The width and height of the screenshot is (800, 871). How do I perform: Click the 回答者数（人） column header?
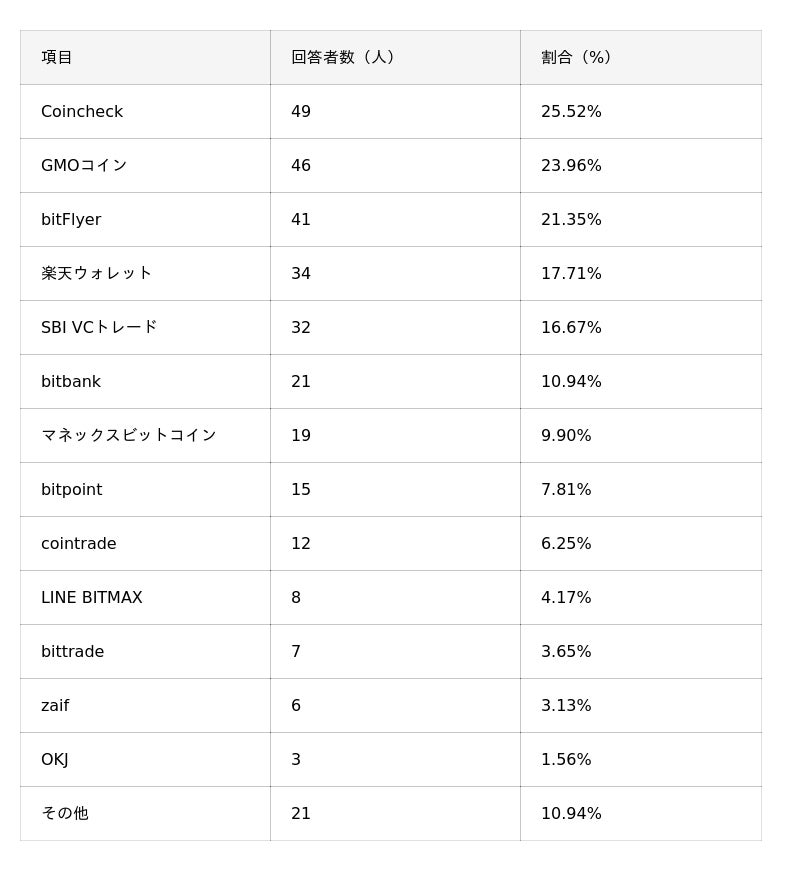[343, 57]
